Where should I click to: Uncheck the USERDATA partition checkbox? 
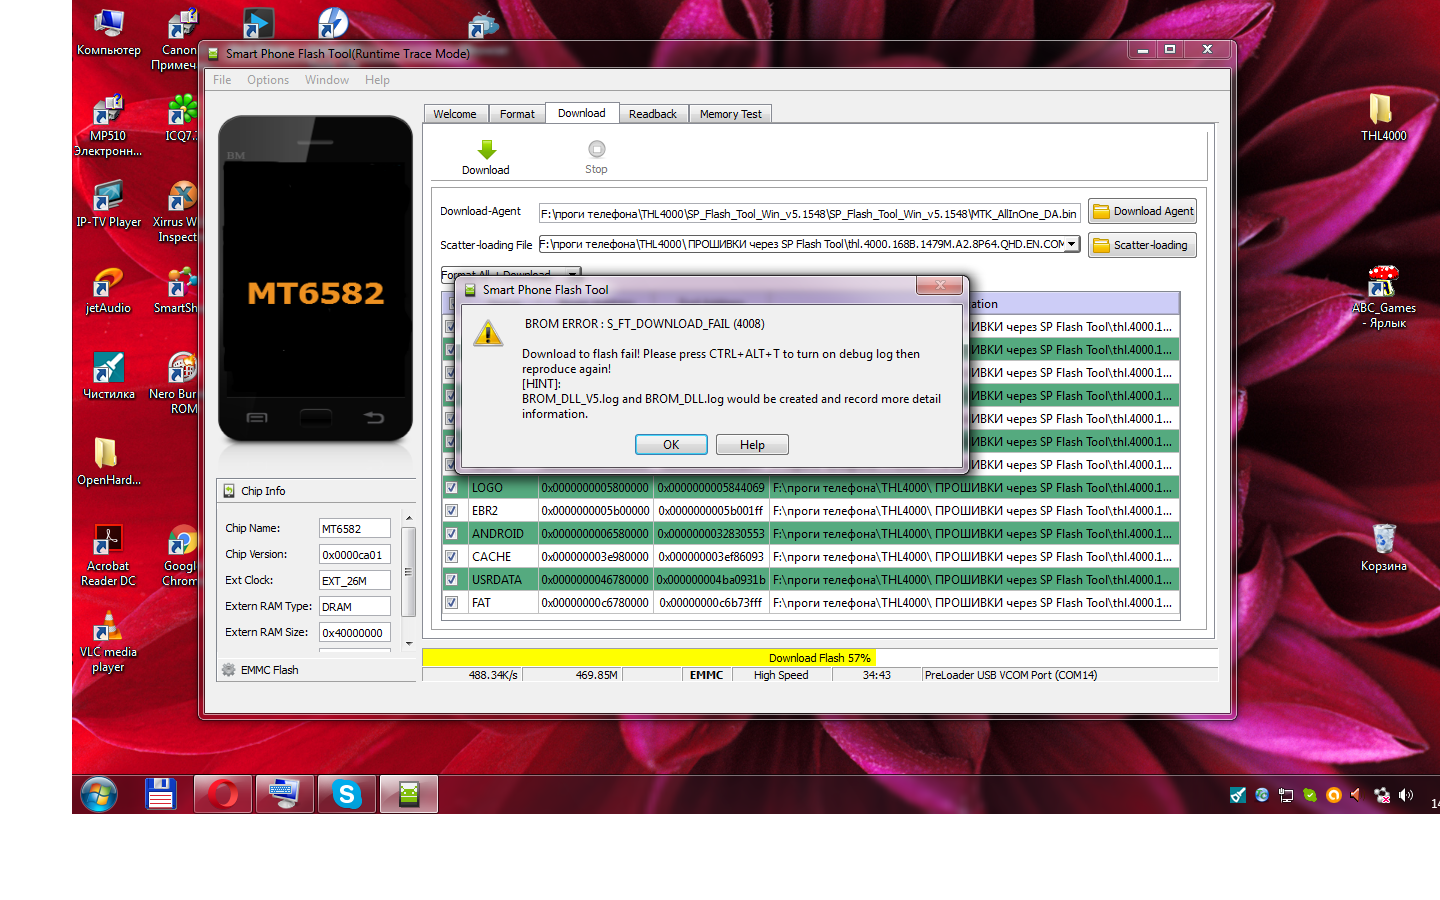pyautogui.click(x=451, y=580)
